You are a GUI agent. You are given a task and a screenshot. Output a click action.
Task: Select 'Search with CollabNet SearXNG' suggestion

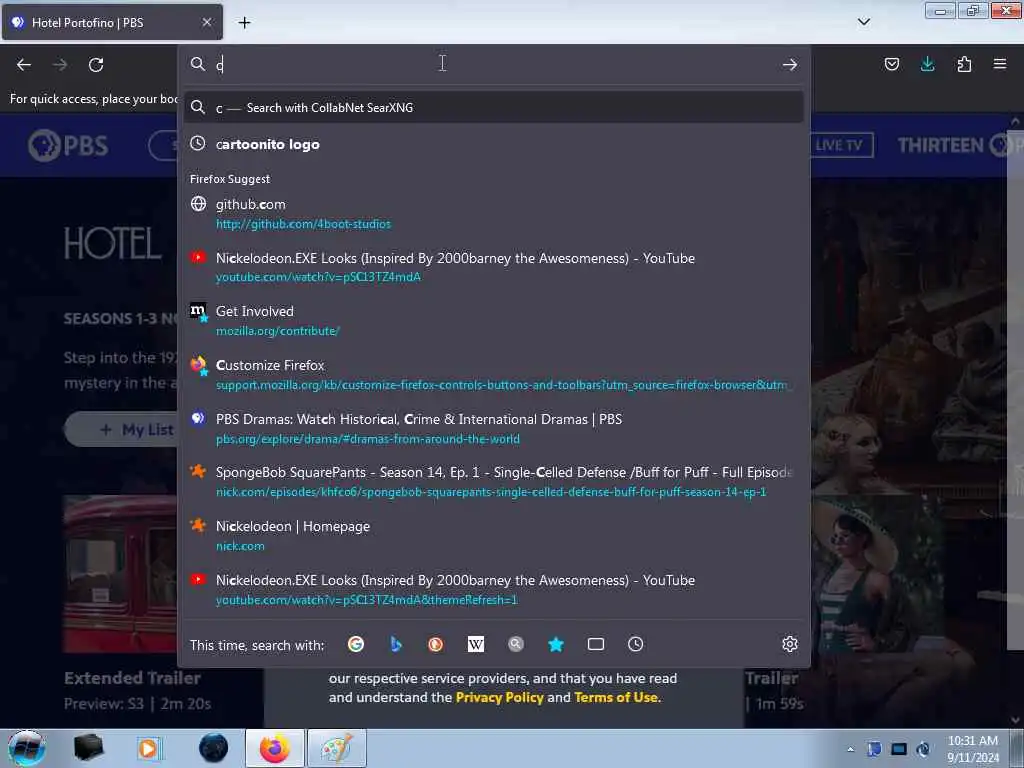(x=493, y=108)
